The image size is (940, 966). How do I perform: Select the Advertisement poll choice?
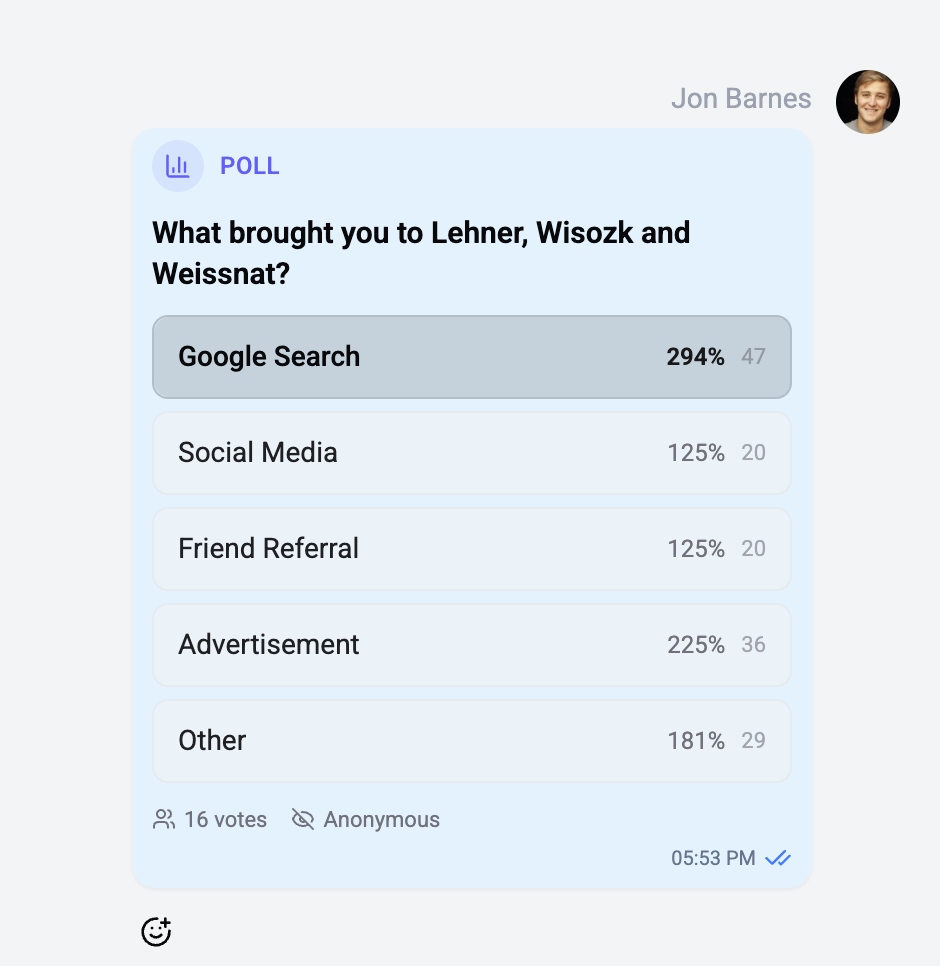pyautogui.click(x=471, y=645)
